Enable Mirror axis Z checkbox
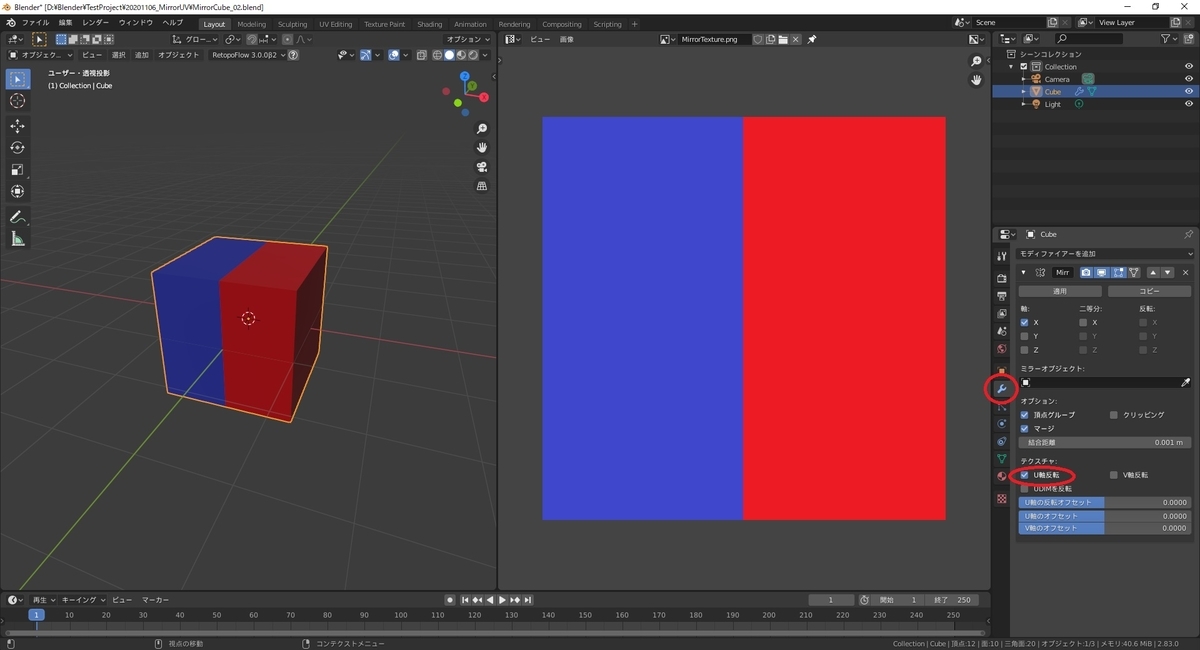Viewport: 1200px width, 650px height. click(x=1024, y=350)
